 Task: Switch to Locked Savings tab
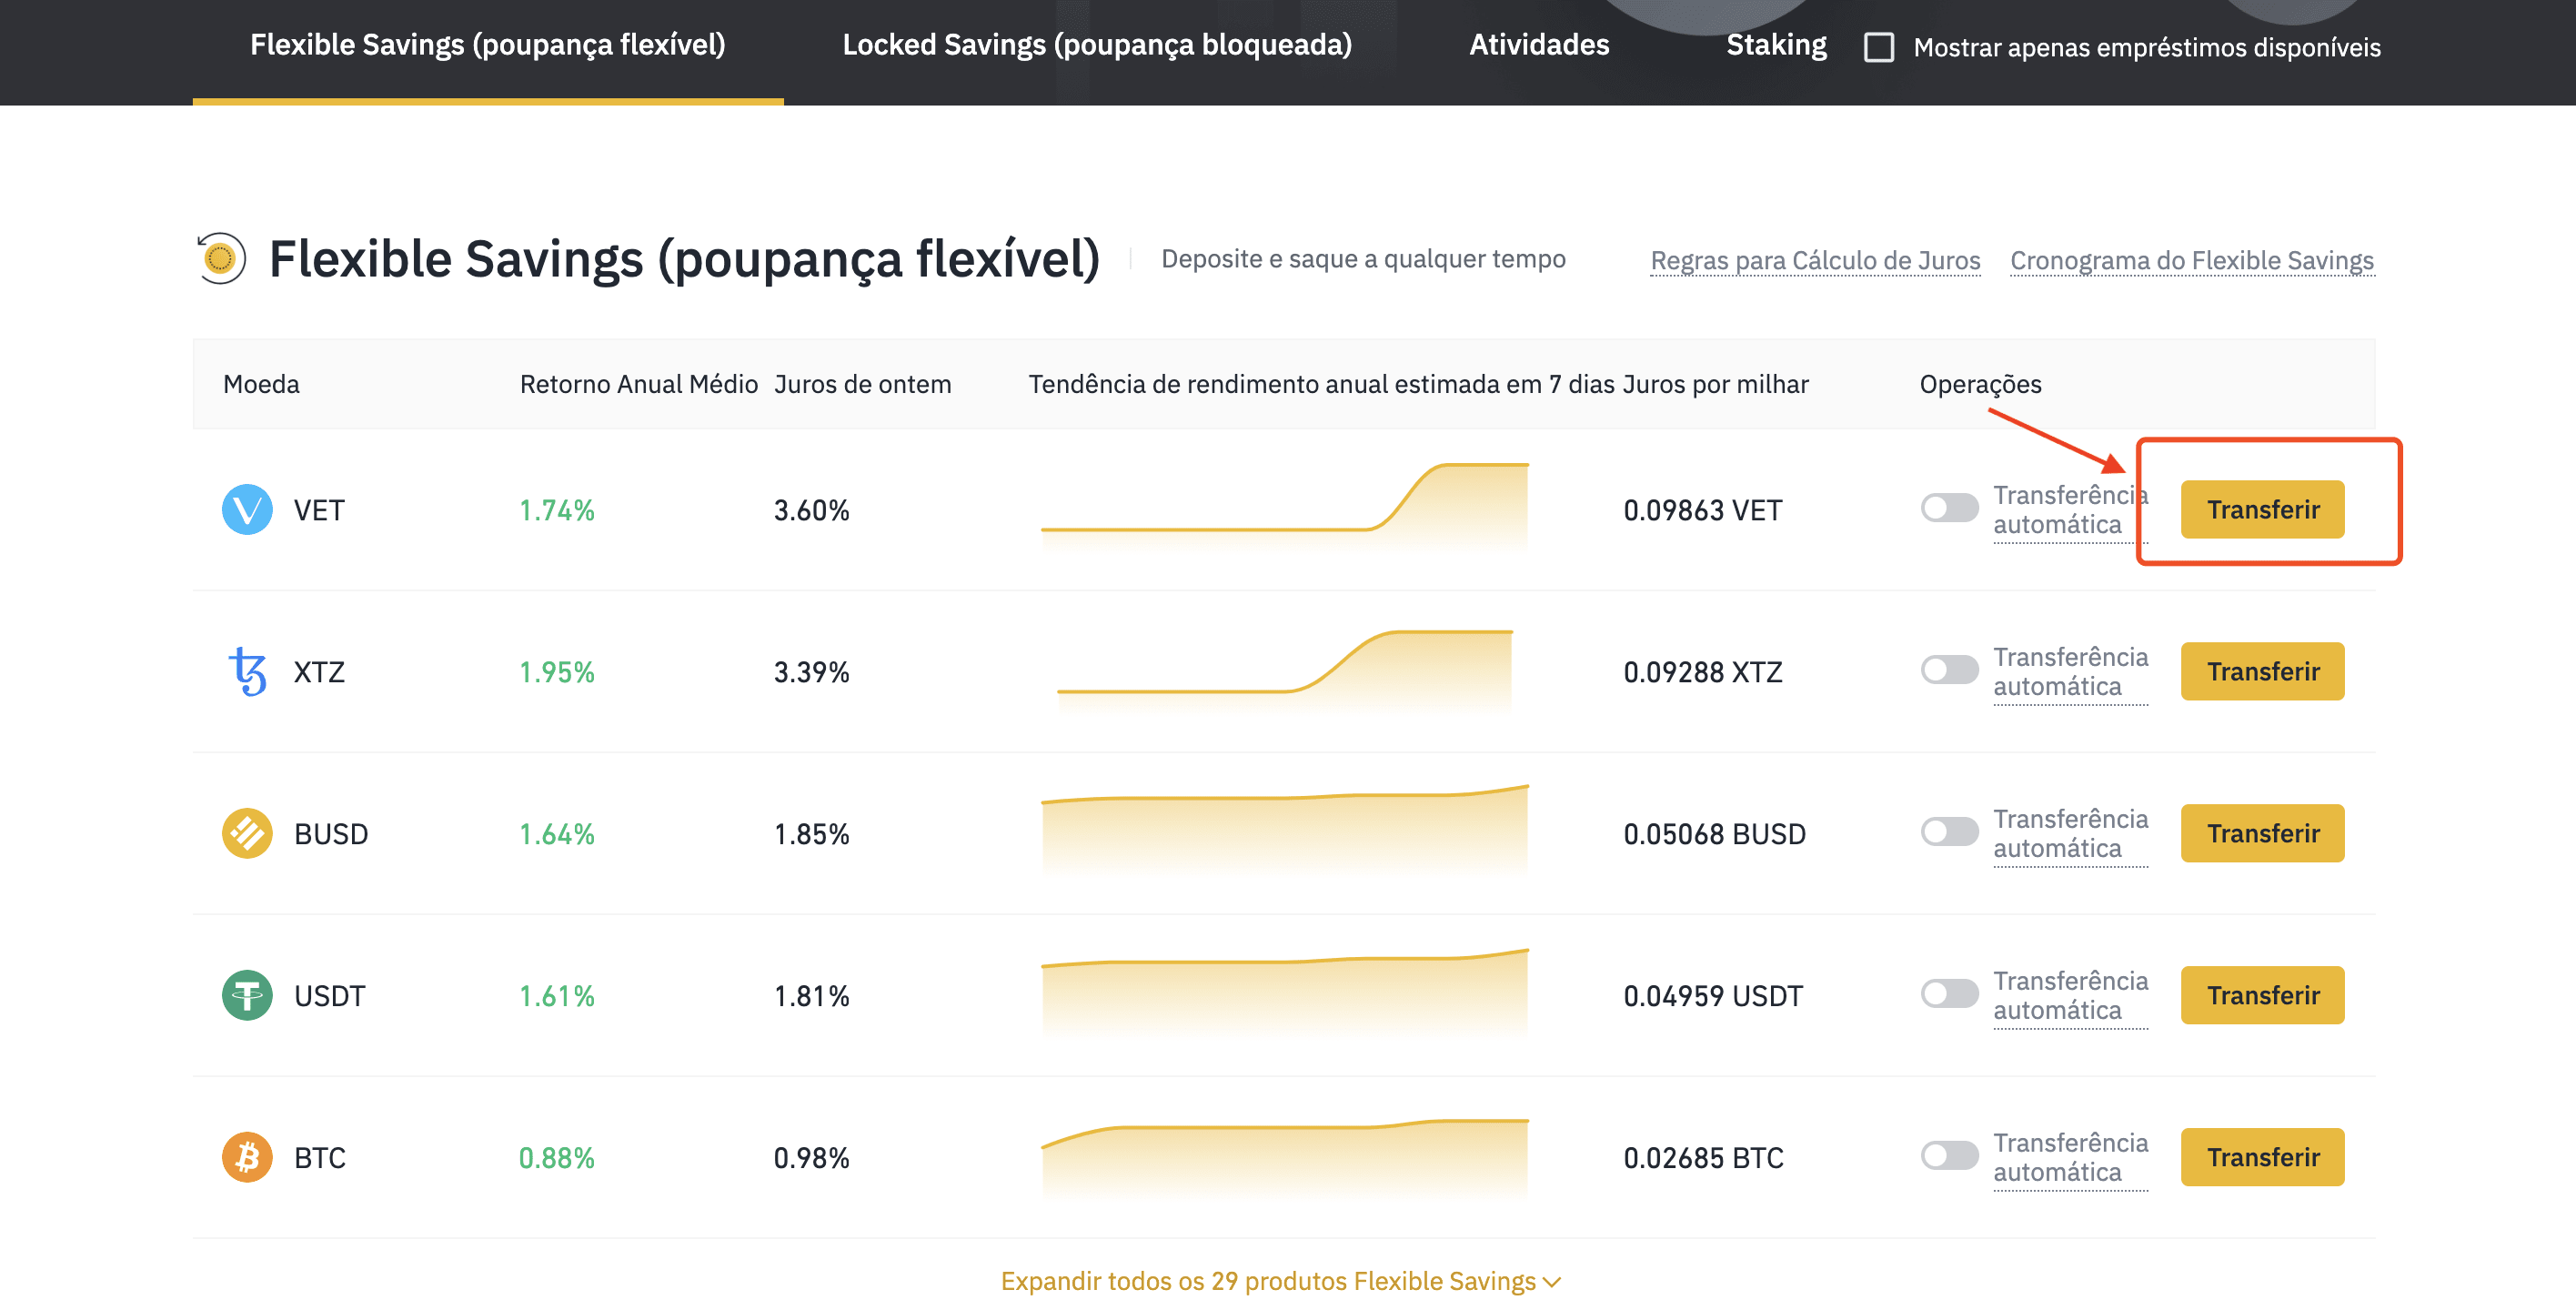coord(1097,45)
